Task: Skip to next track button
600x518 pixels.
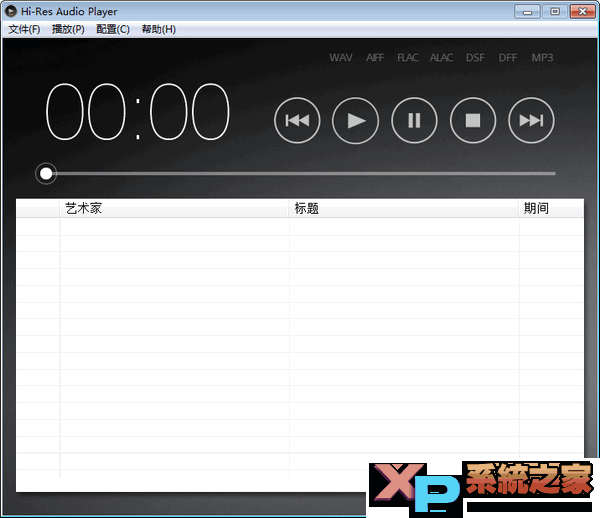Action: tap(531, 121)
